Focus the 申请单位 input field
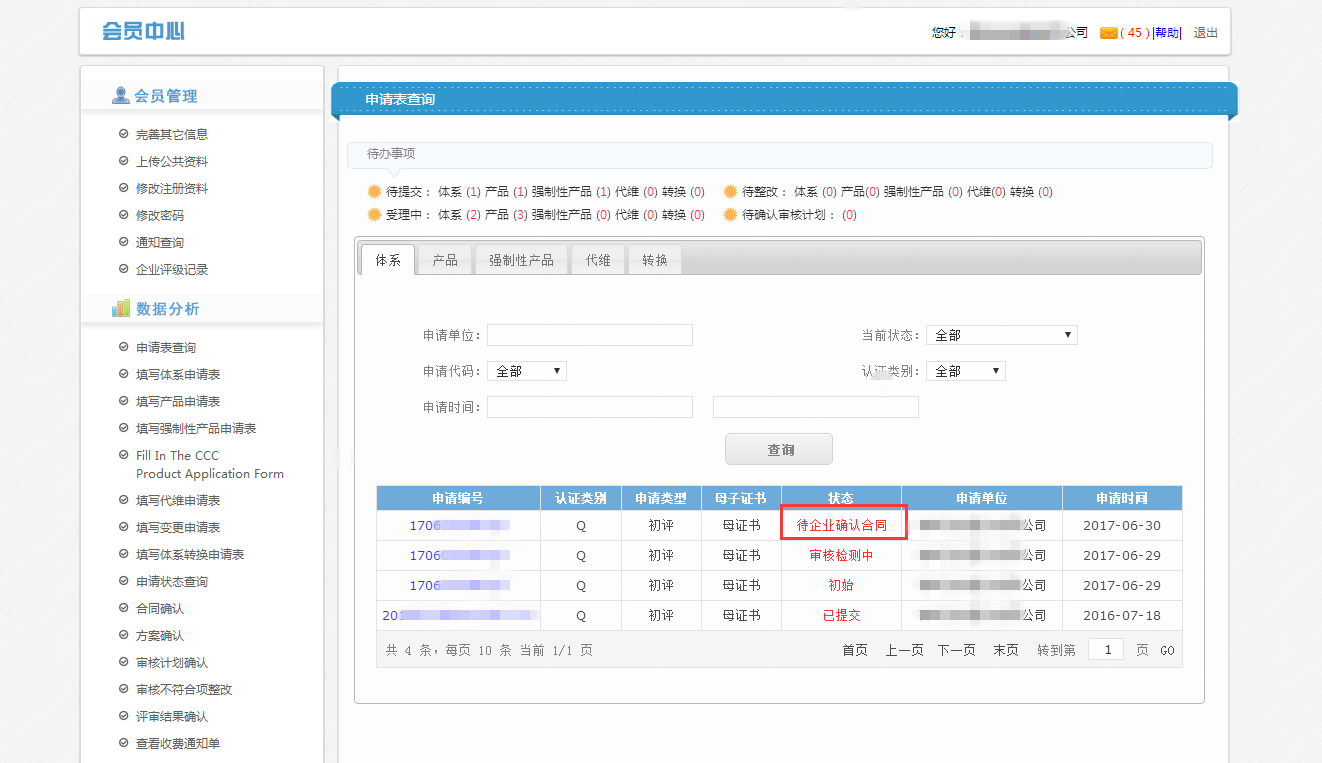This screenshot has width=1322, height=763. 589,335
